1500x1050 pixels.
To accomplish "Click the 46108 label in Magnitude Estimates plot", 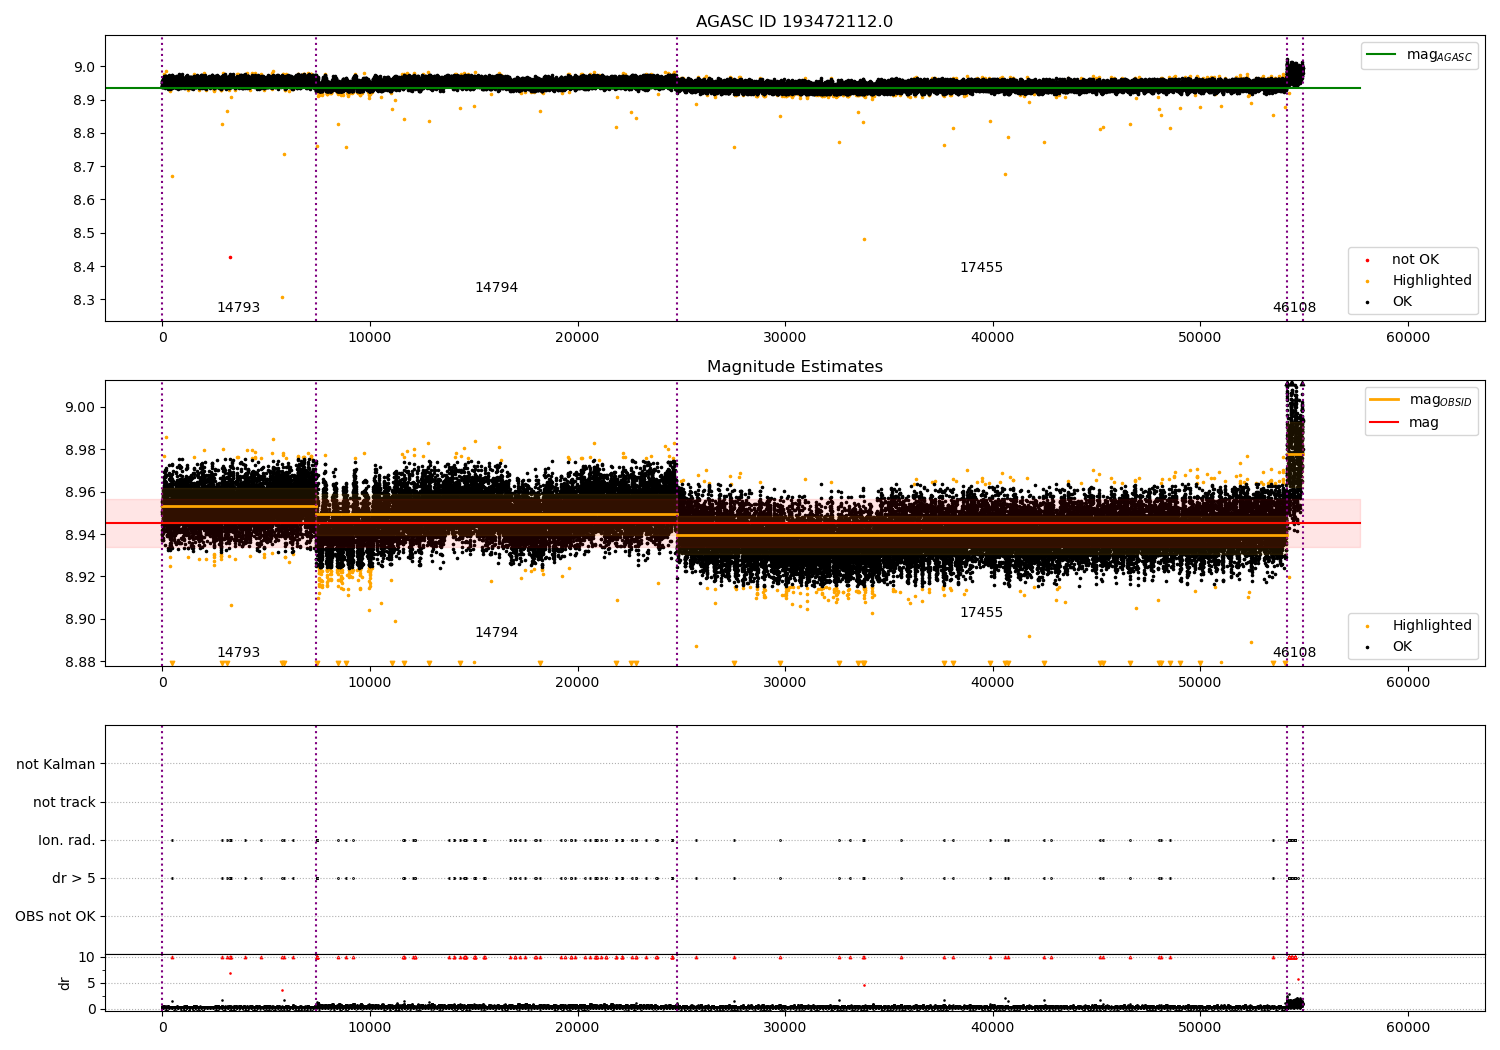I will click(x=1294, y=653).
